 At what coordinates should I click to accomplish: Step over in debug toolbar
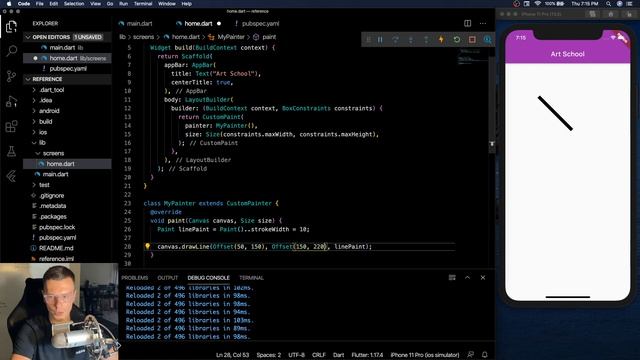tap(396, 40)
